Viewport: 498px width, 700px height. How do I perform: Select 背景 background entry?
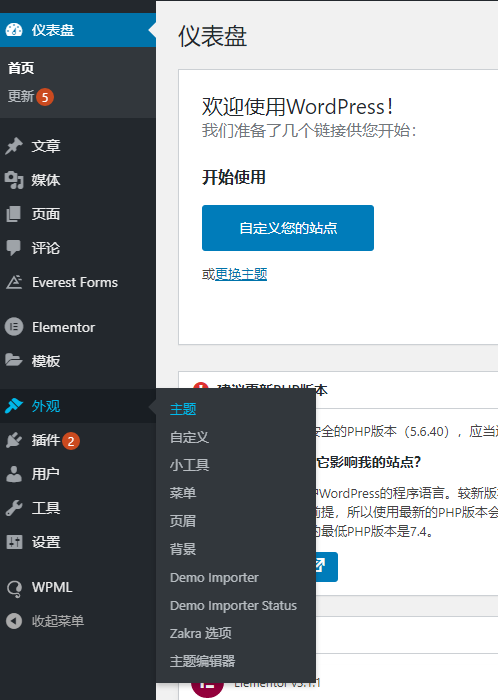point(183,549)
